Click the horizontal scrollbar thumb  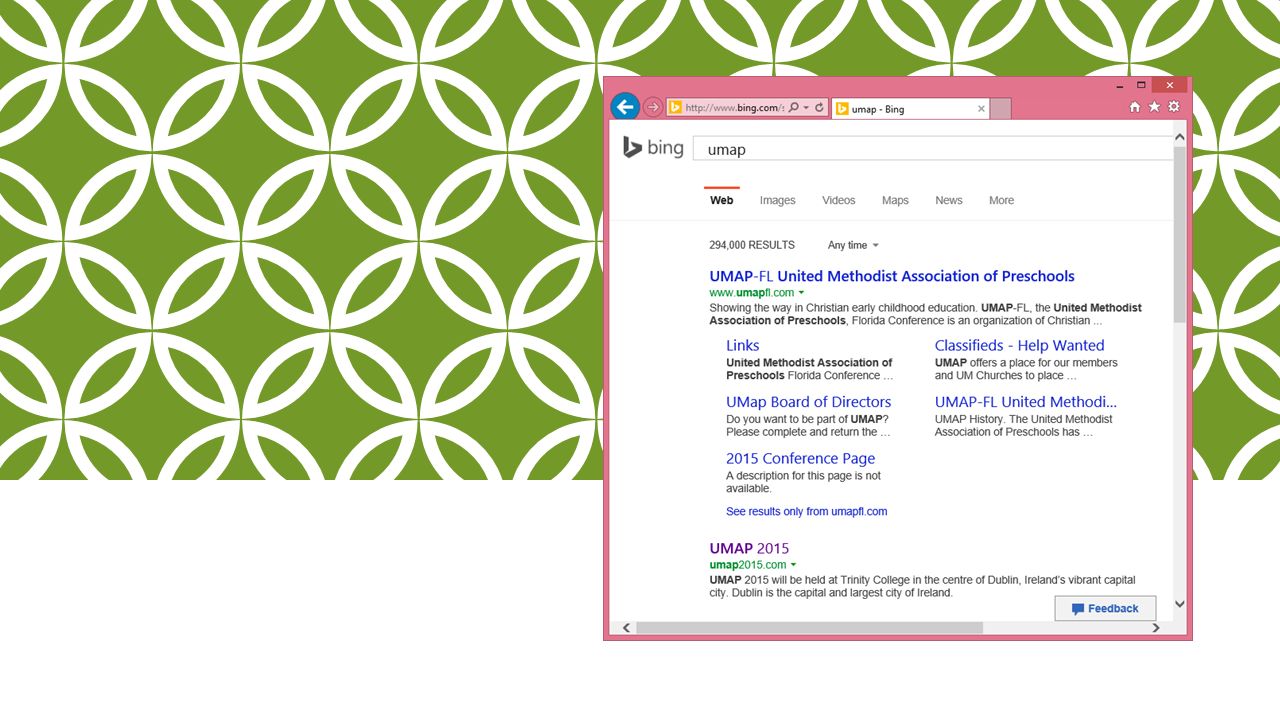[809, 628]
